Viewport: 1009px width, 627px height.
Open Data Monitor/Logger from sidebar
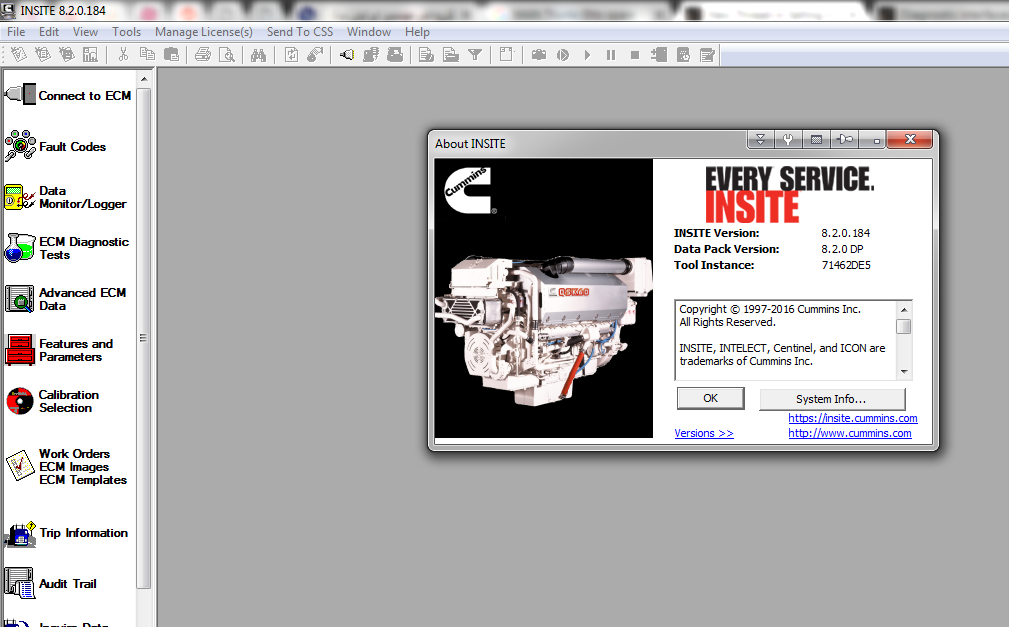(x=66, y=197)
